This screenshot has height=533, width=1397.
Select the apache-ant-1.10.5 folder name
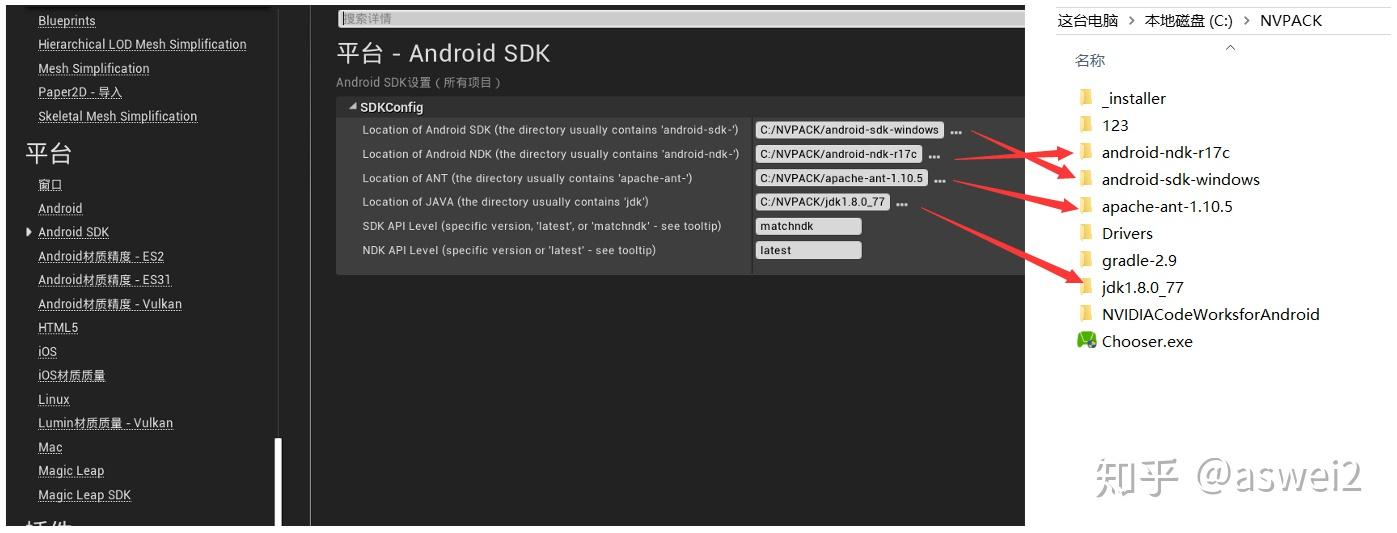[x=1167, y=206]
